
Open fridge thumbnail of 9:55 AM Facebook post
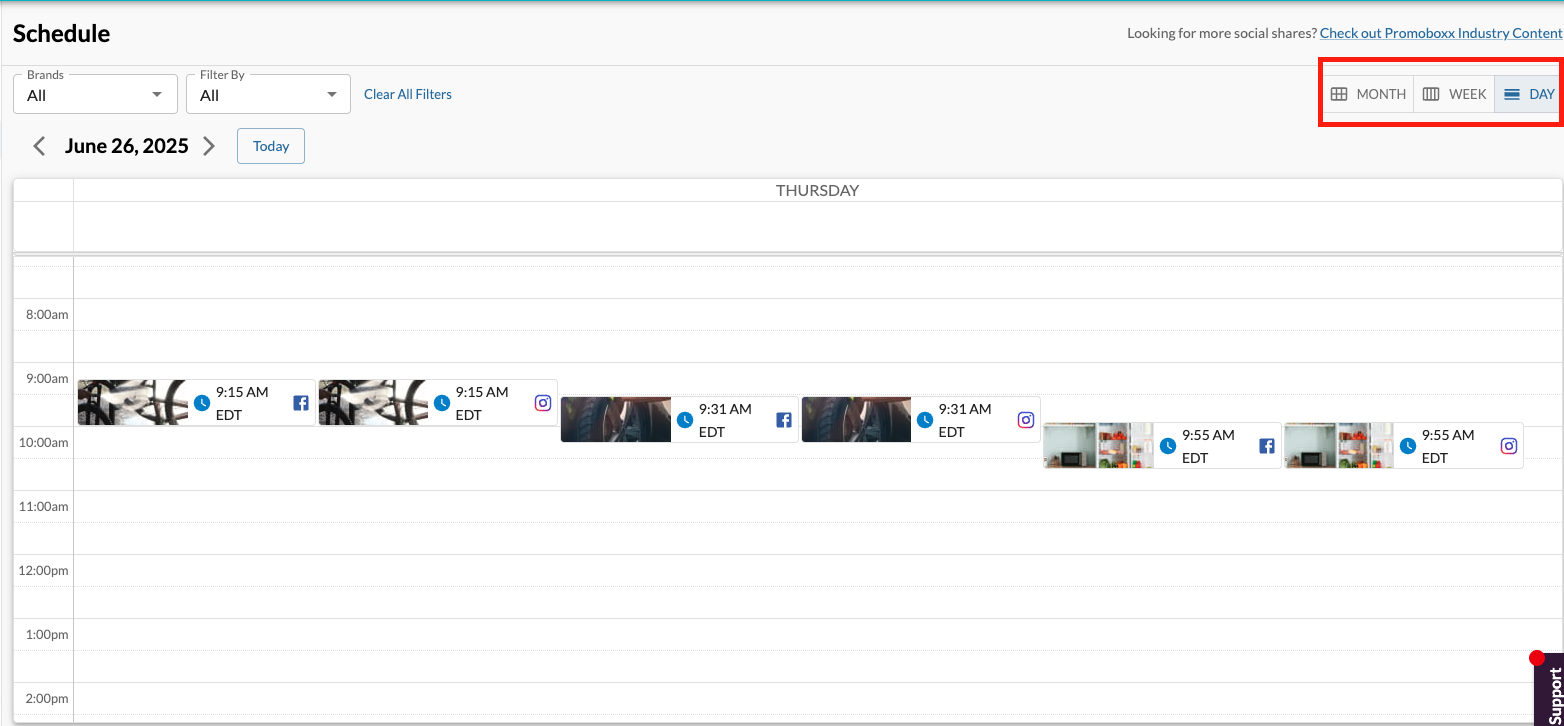(x=1099, y=446)
